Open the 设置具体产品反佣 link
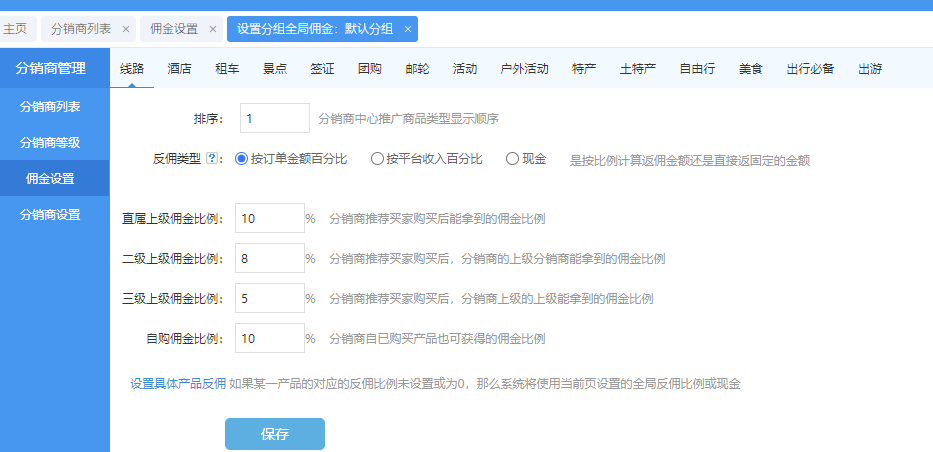Screen dimensions: 933x452 [x=178, y=383]
